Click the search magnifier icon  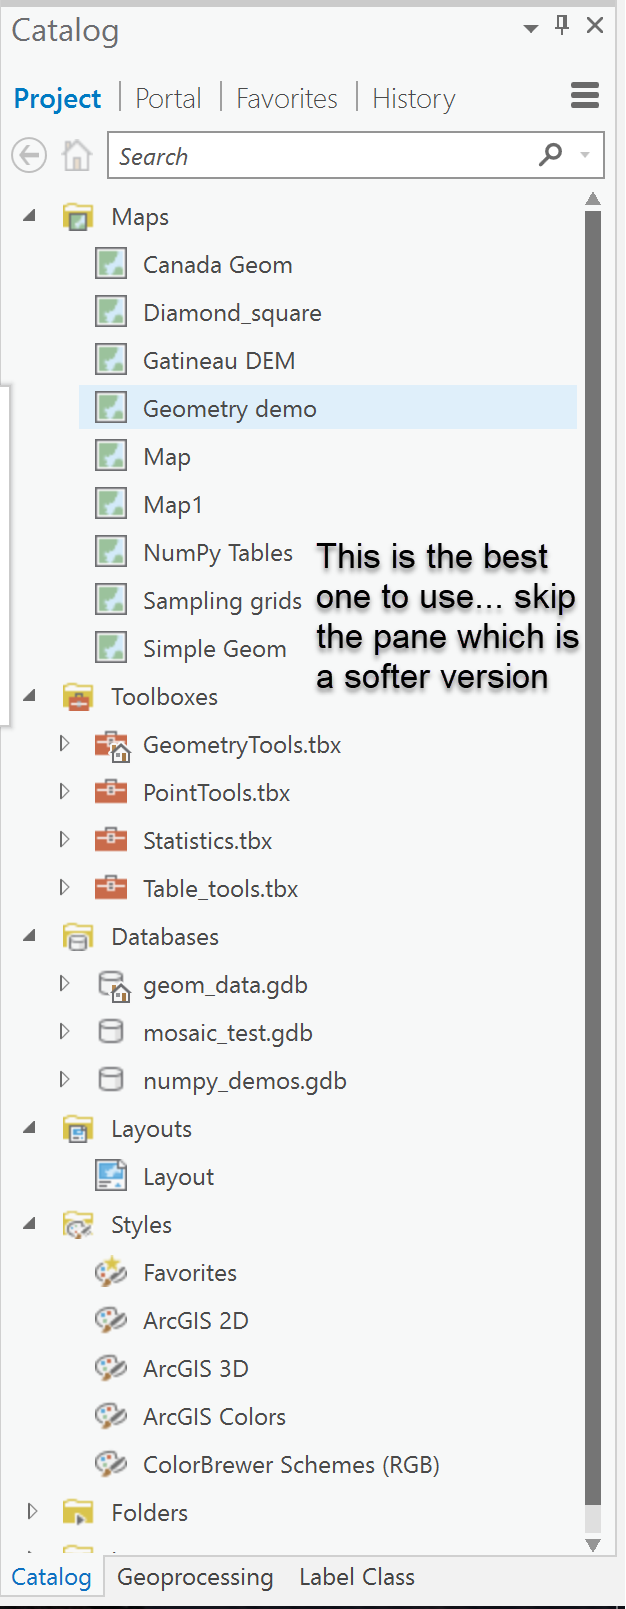(550, 155)
